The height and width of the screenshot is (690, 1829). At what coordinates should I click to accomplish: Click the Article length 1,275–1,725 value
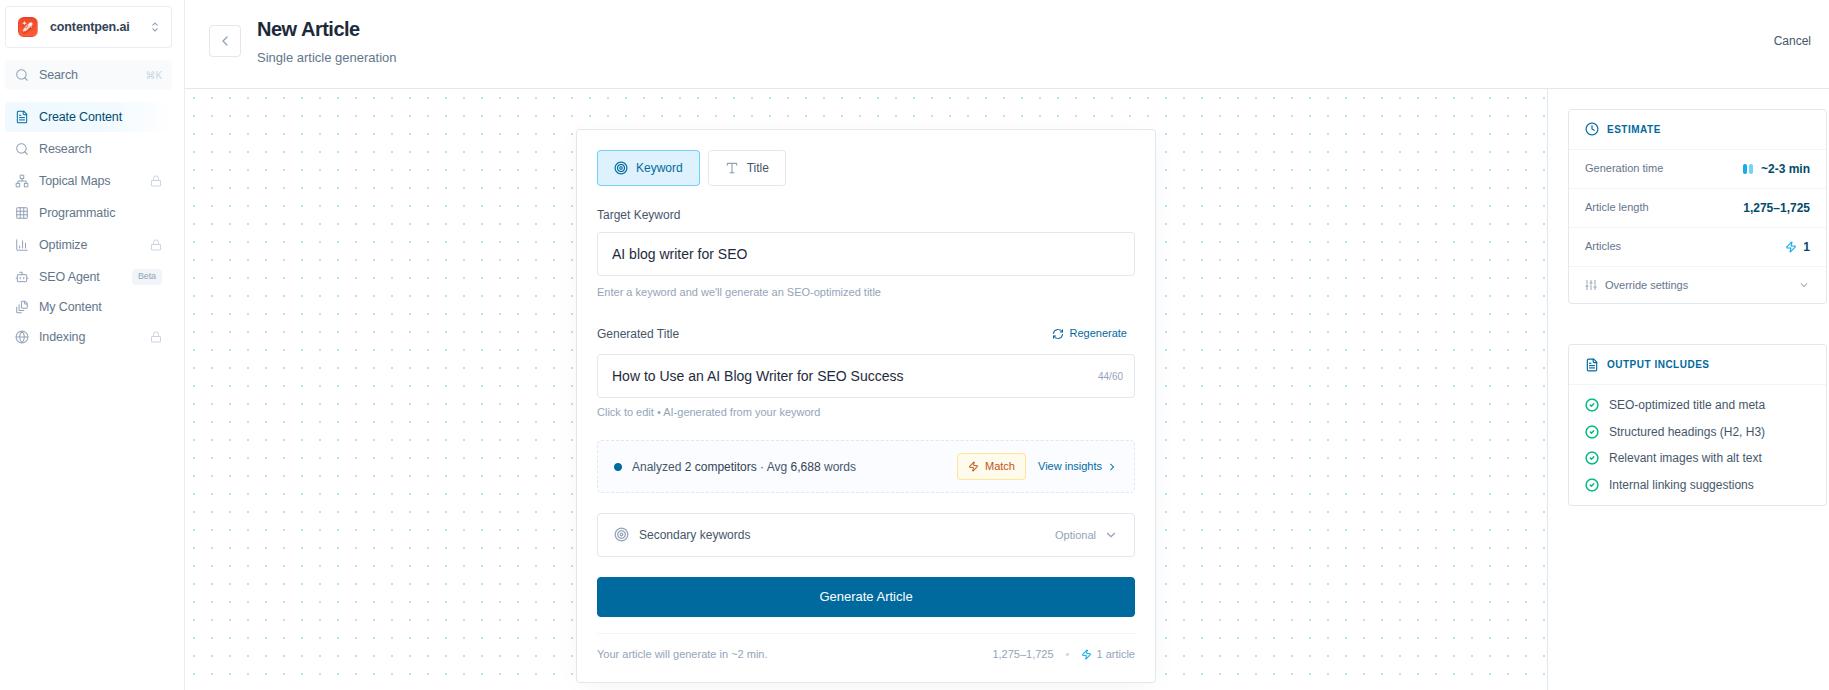click(x=1776, y=208)
